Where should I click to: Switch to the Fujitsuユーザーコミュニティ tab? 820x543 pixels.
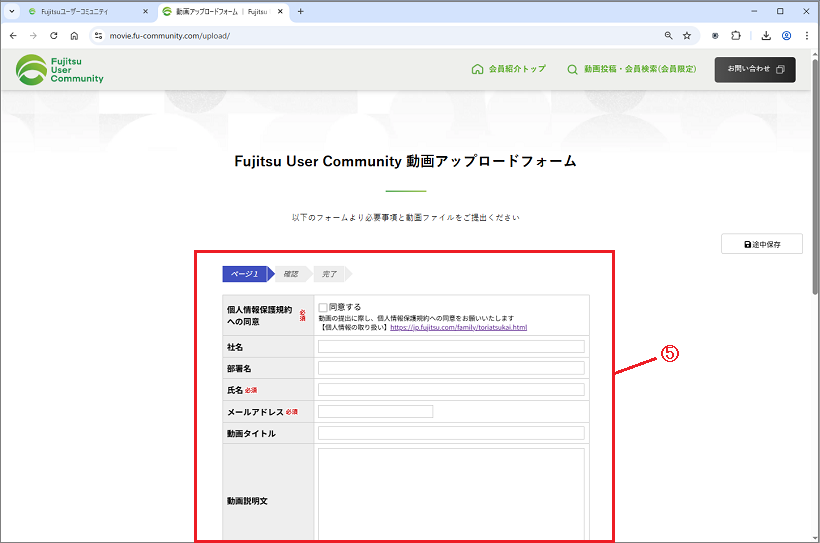(88, 12)
